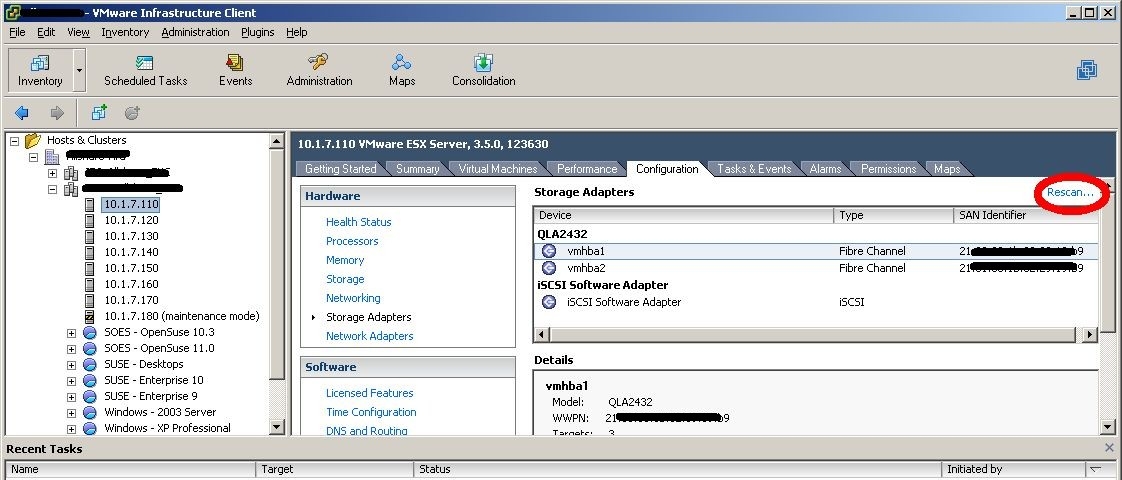This screenshot has height=480, width=1122.
Task: Open the Network Adapters link
Action: click(369, 336)
